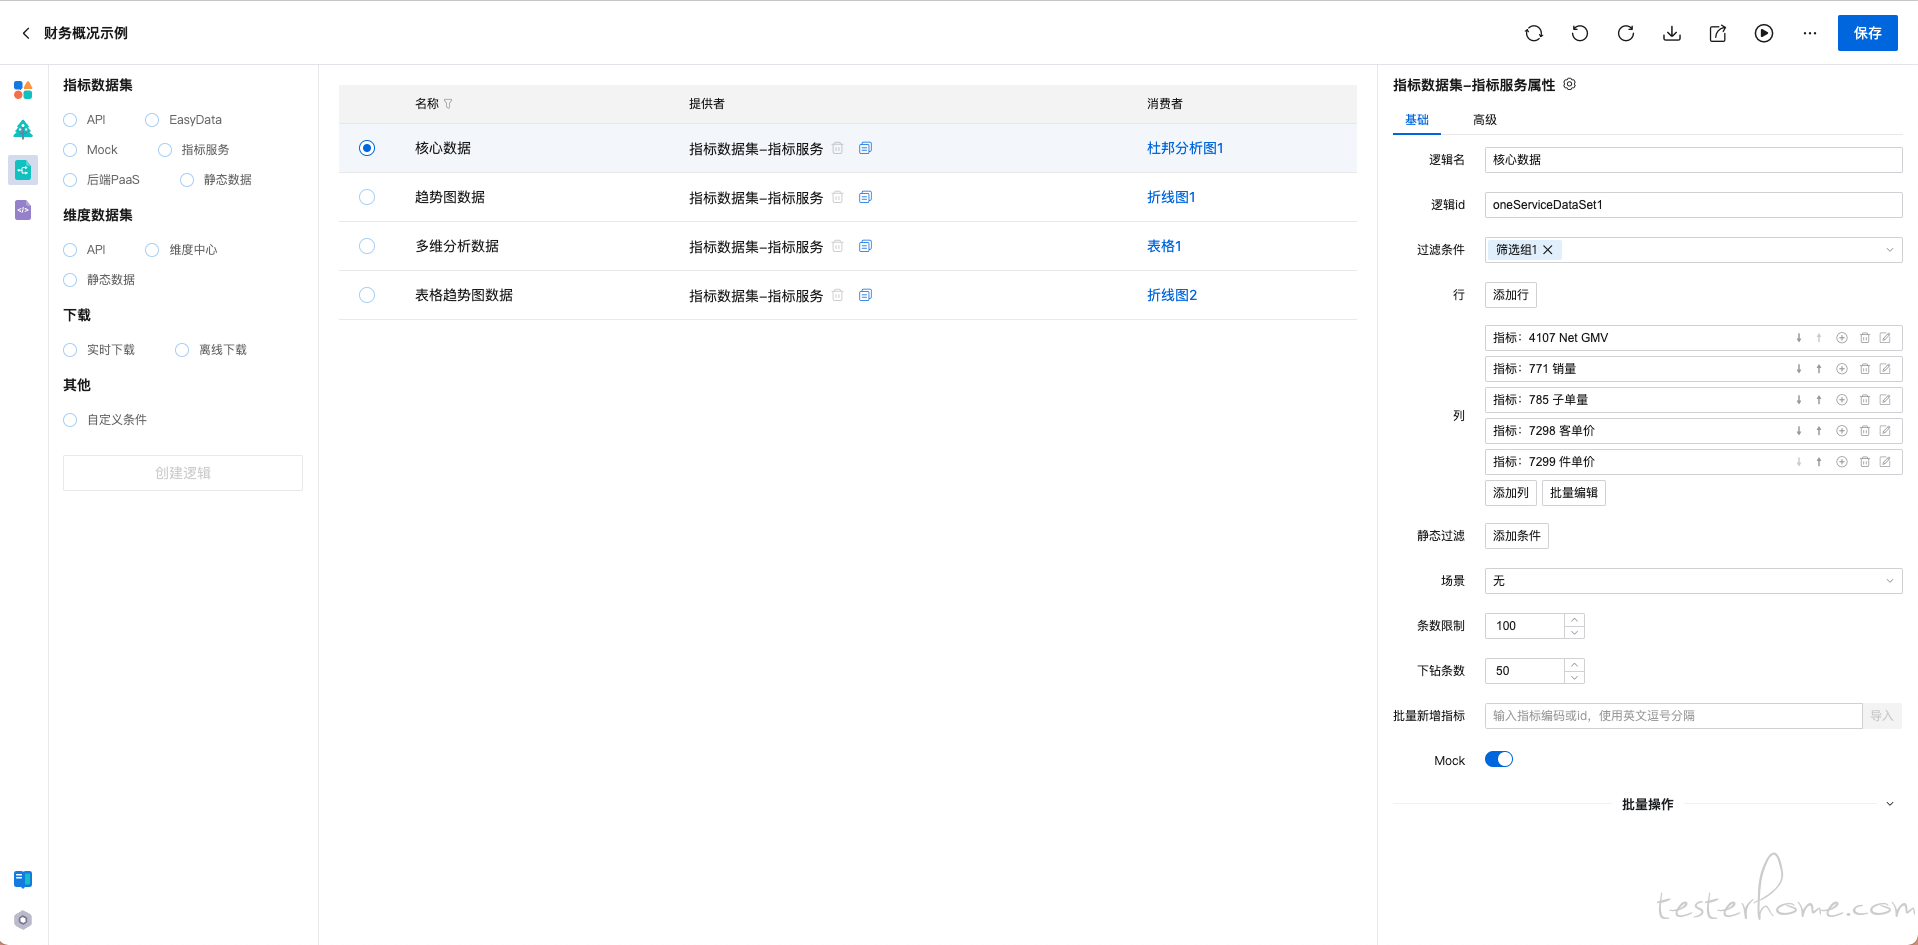
Task: Click the back arrow beside 财务概况示例
Action: (26, 33)
